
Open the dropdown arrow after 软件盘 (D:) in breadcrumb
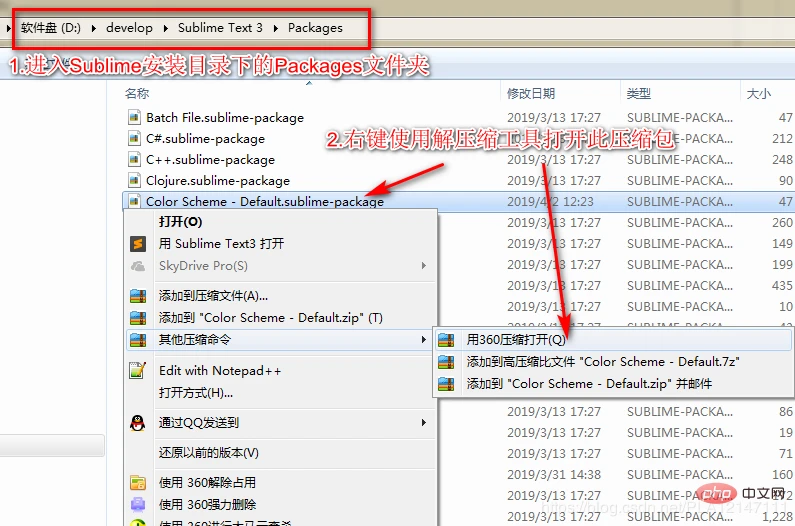[x=94, y=28]
